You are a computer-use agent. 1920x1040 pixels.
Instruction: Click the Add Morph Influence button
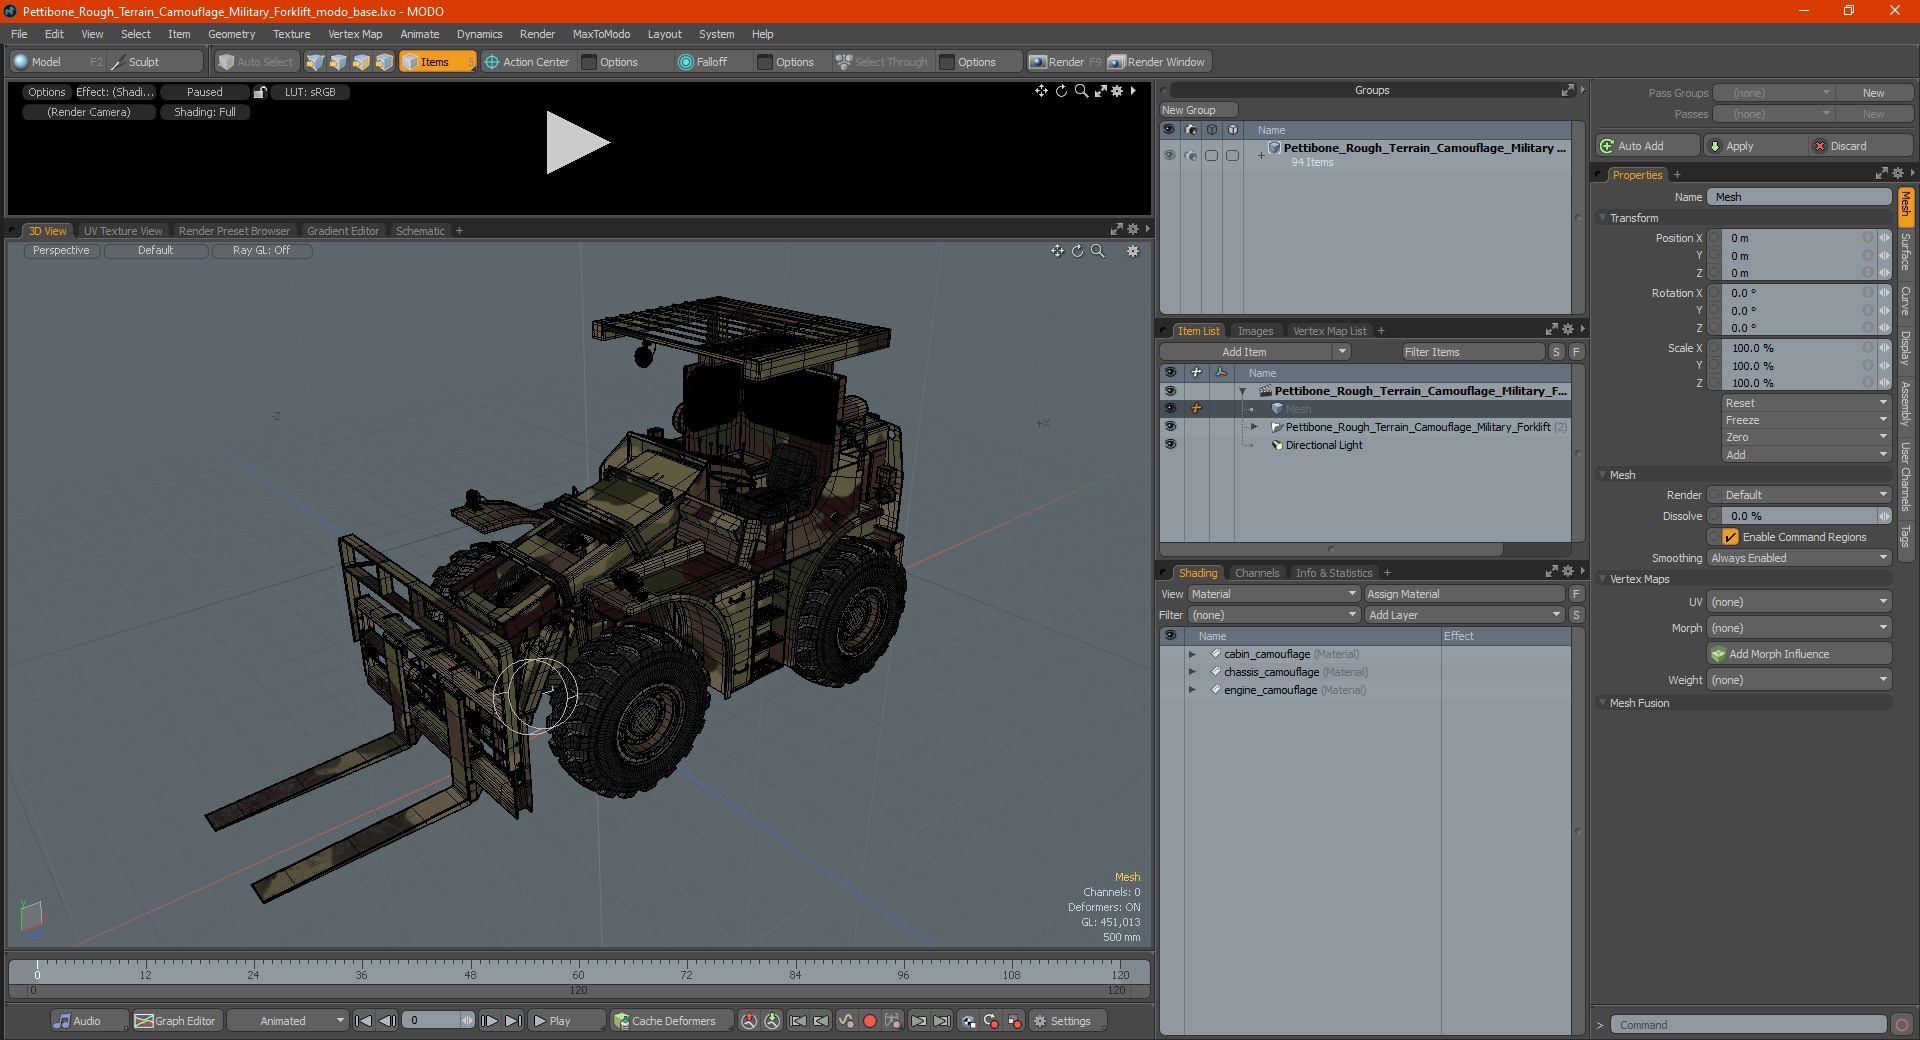pyautogui.click(x=1800, y=654)
